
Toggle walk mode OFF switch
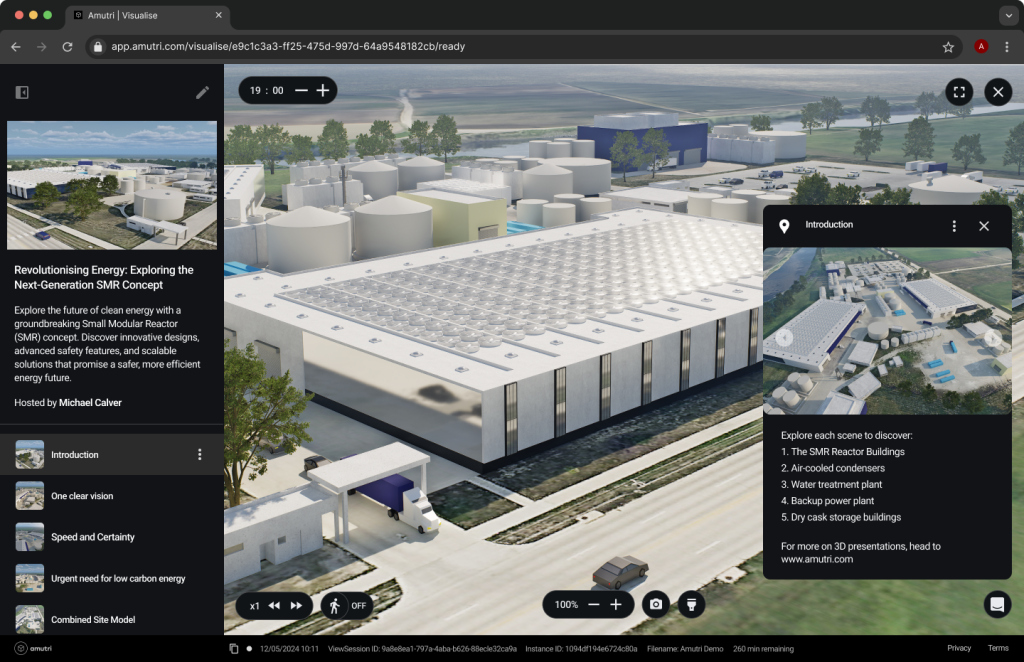pyautogui.click(x=345, y=605)
